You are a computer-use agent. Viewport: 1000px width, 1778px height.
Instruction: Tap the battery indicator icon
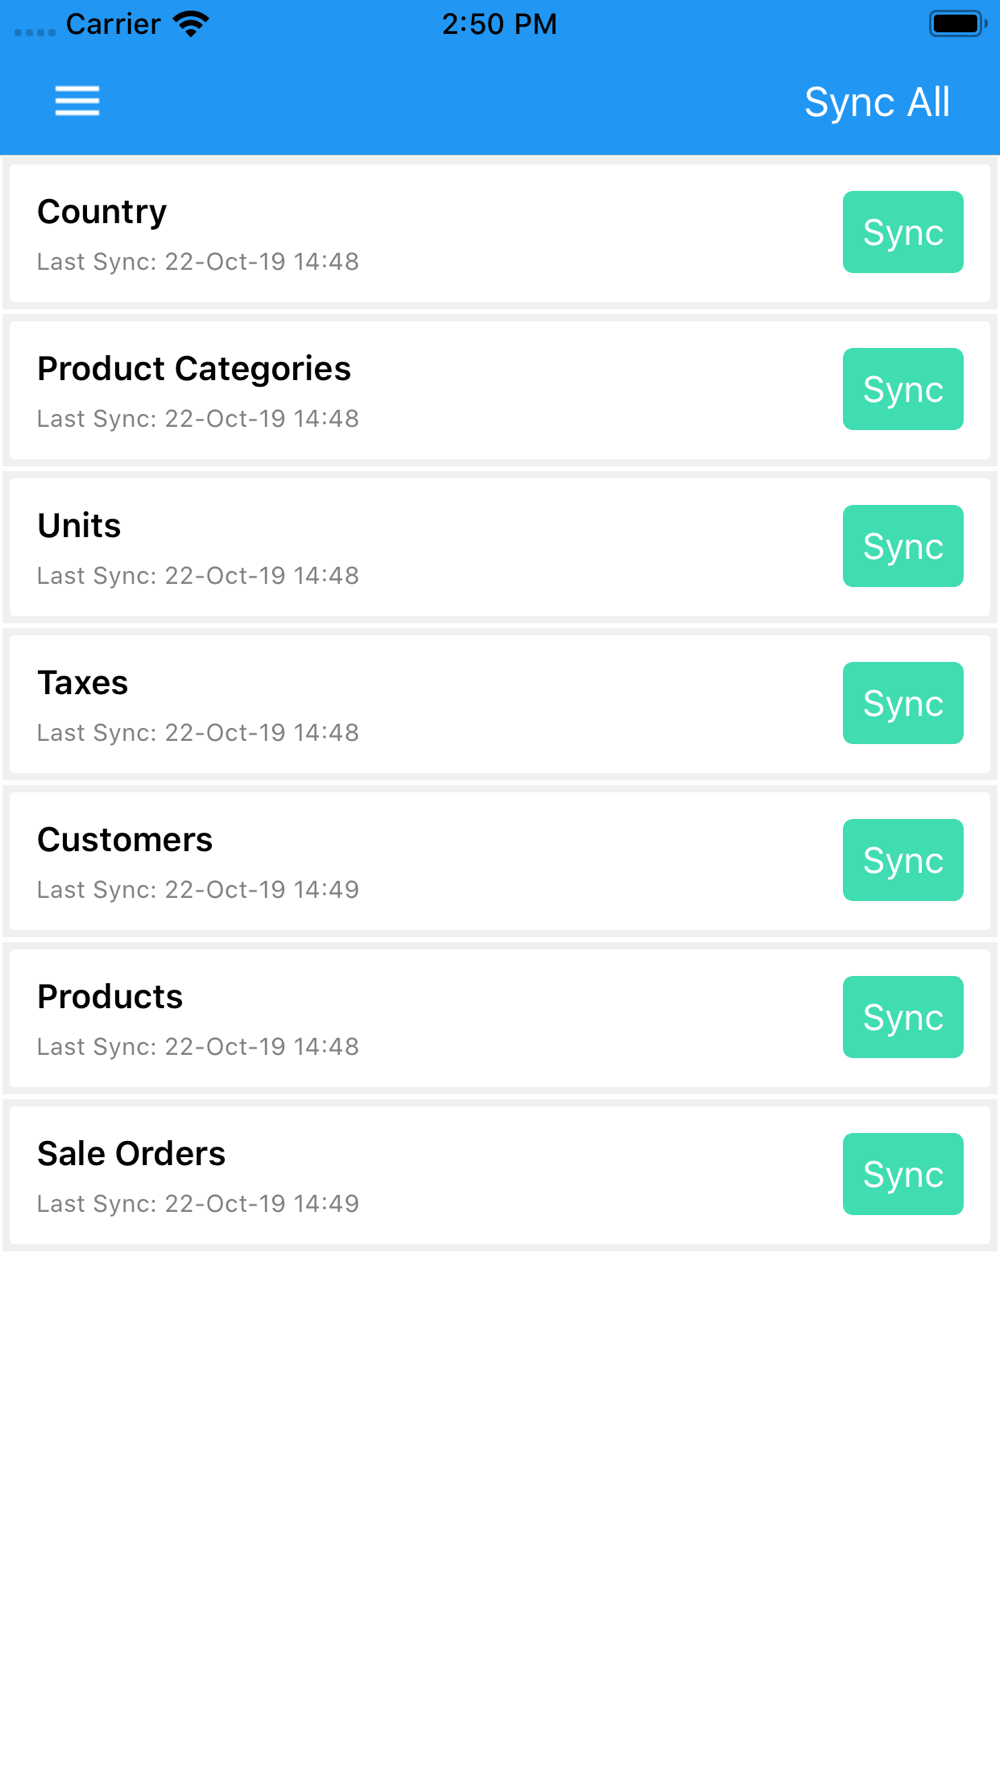click(957, 24)
